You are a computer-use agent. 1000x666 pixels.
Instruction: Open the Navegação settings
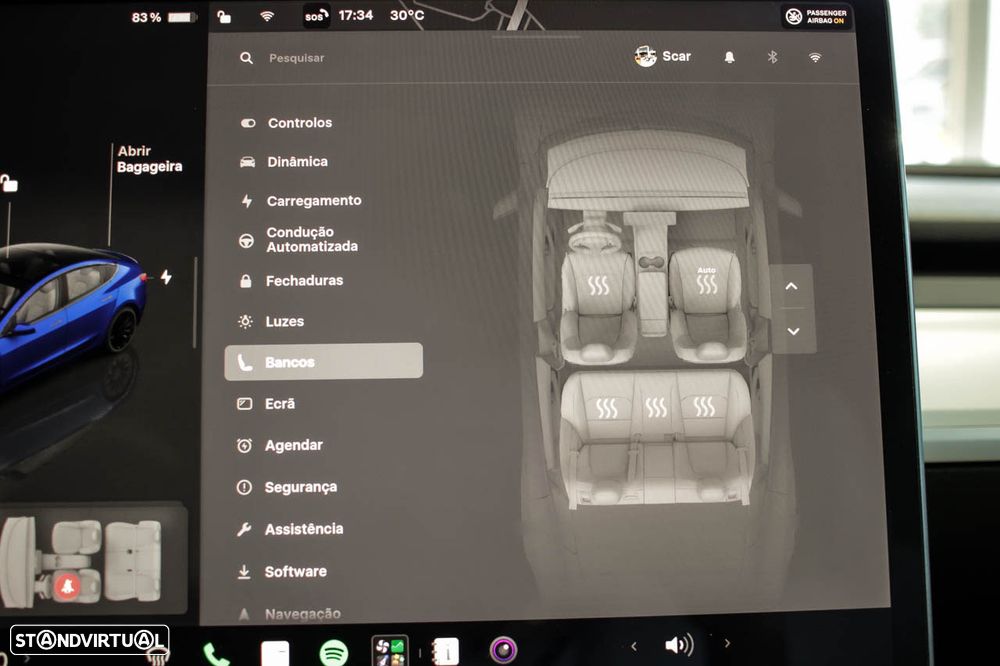289,614
